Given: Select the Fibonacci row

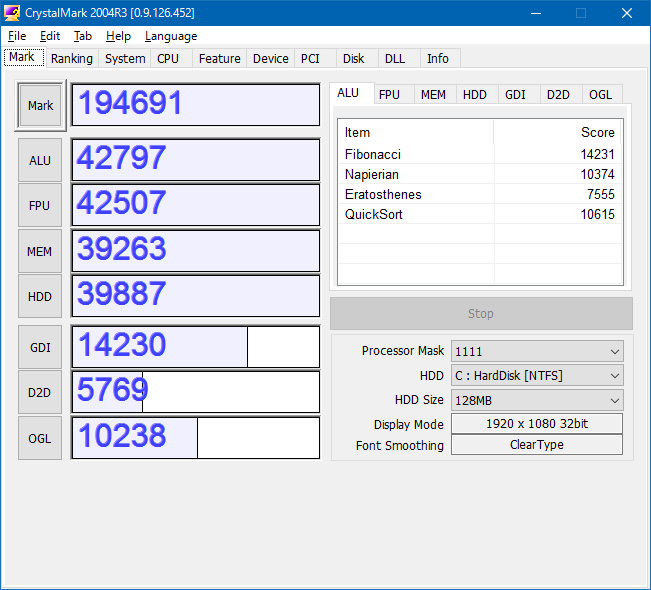Looking at the screenshot, I should [480, 154].
